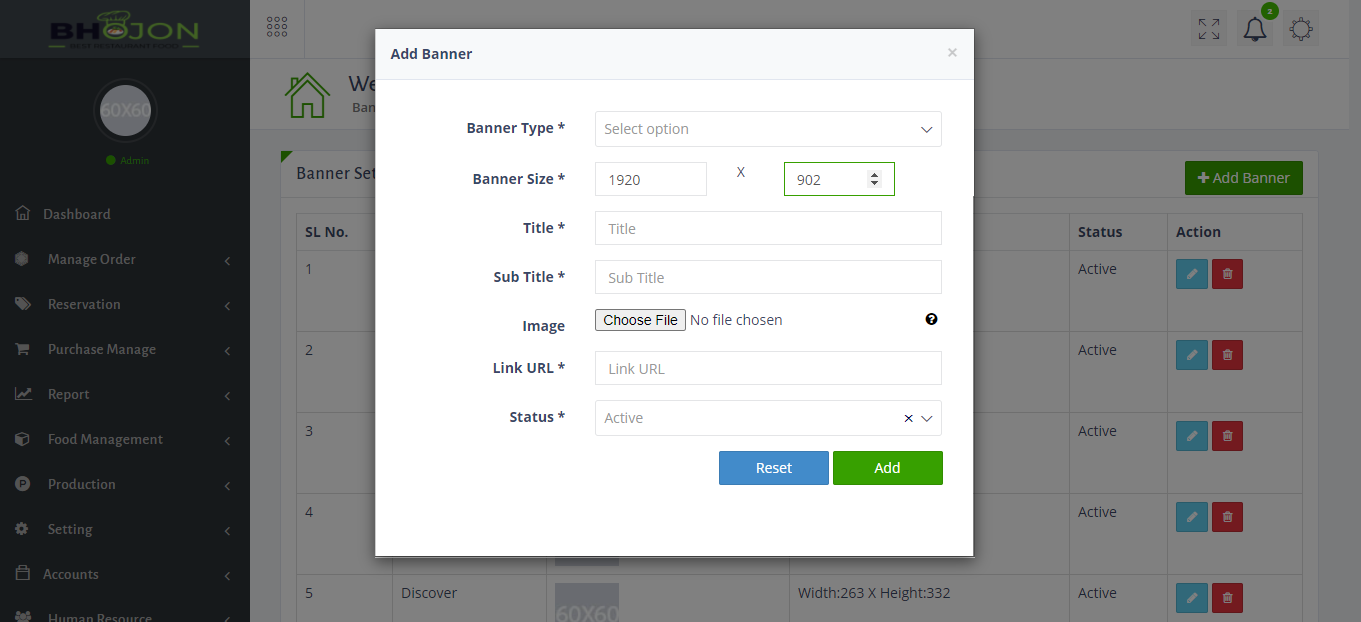Click the edit pencil for banner row 1

pyautogui.click(x=1191, y=273)
